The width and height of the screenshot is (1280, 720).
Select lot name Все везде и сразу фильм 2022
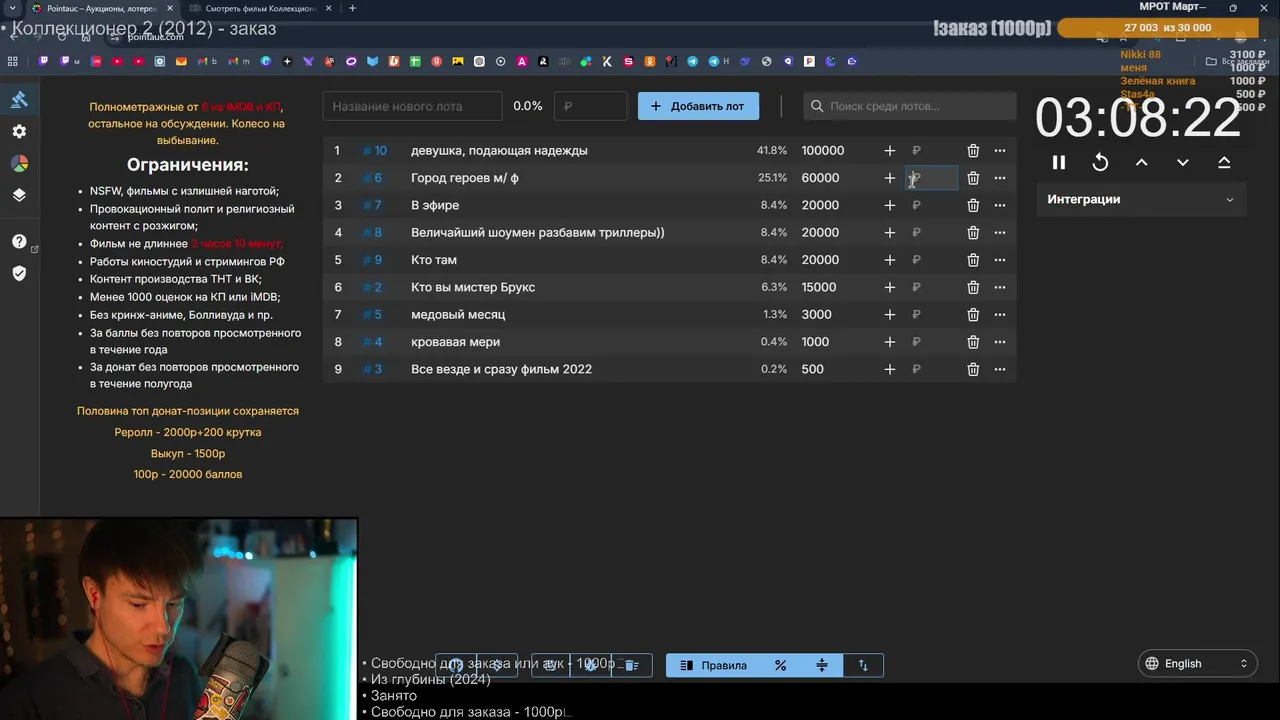(501, 369)
